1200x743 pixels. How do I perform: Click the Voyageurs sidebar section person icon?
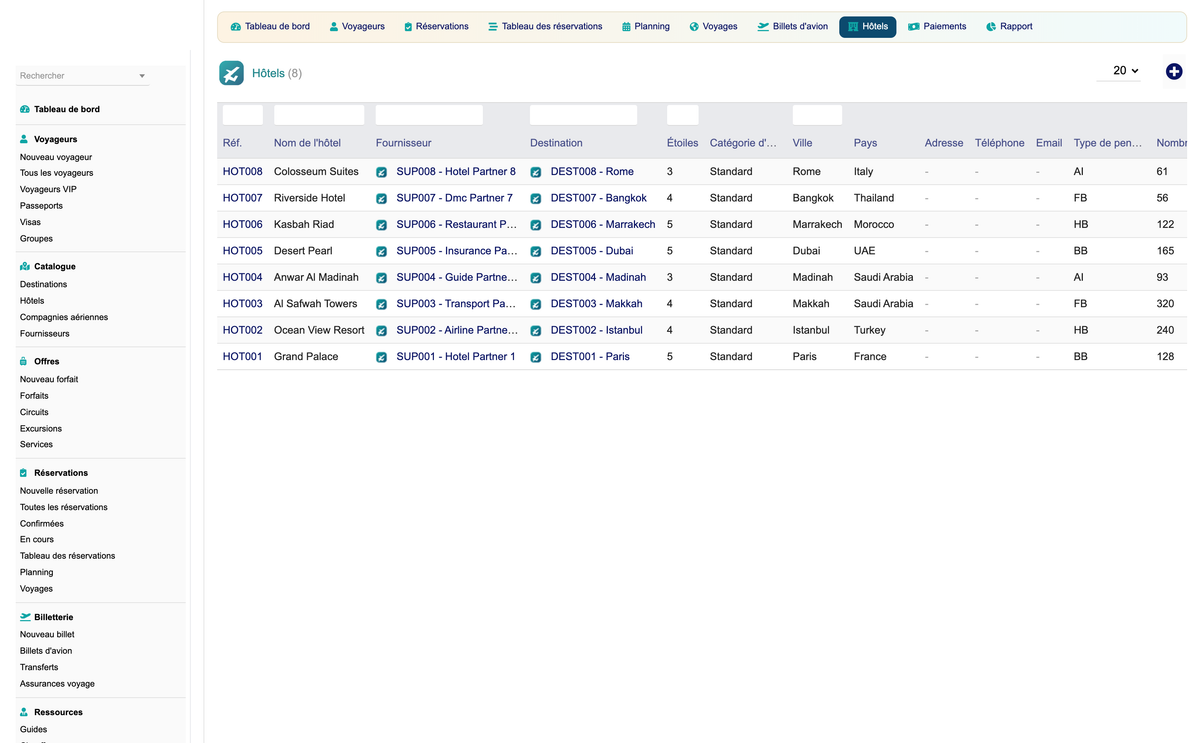coord(24,139)
